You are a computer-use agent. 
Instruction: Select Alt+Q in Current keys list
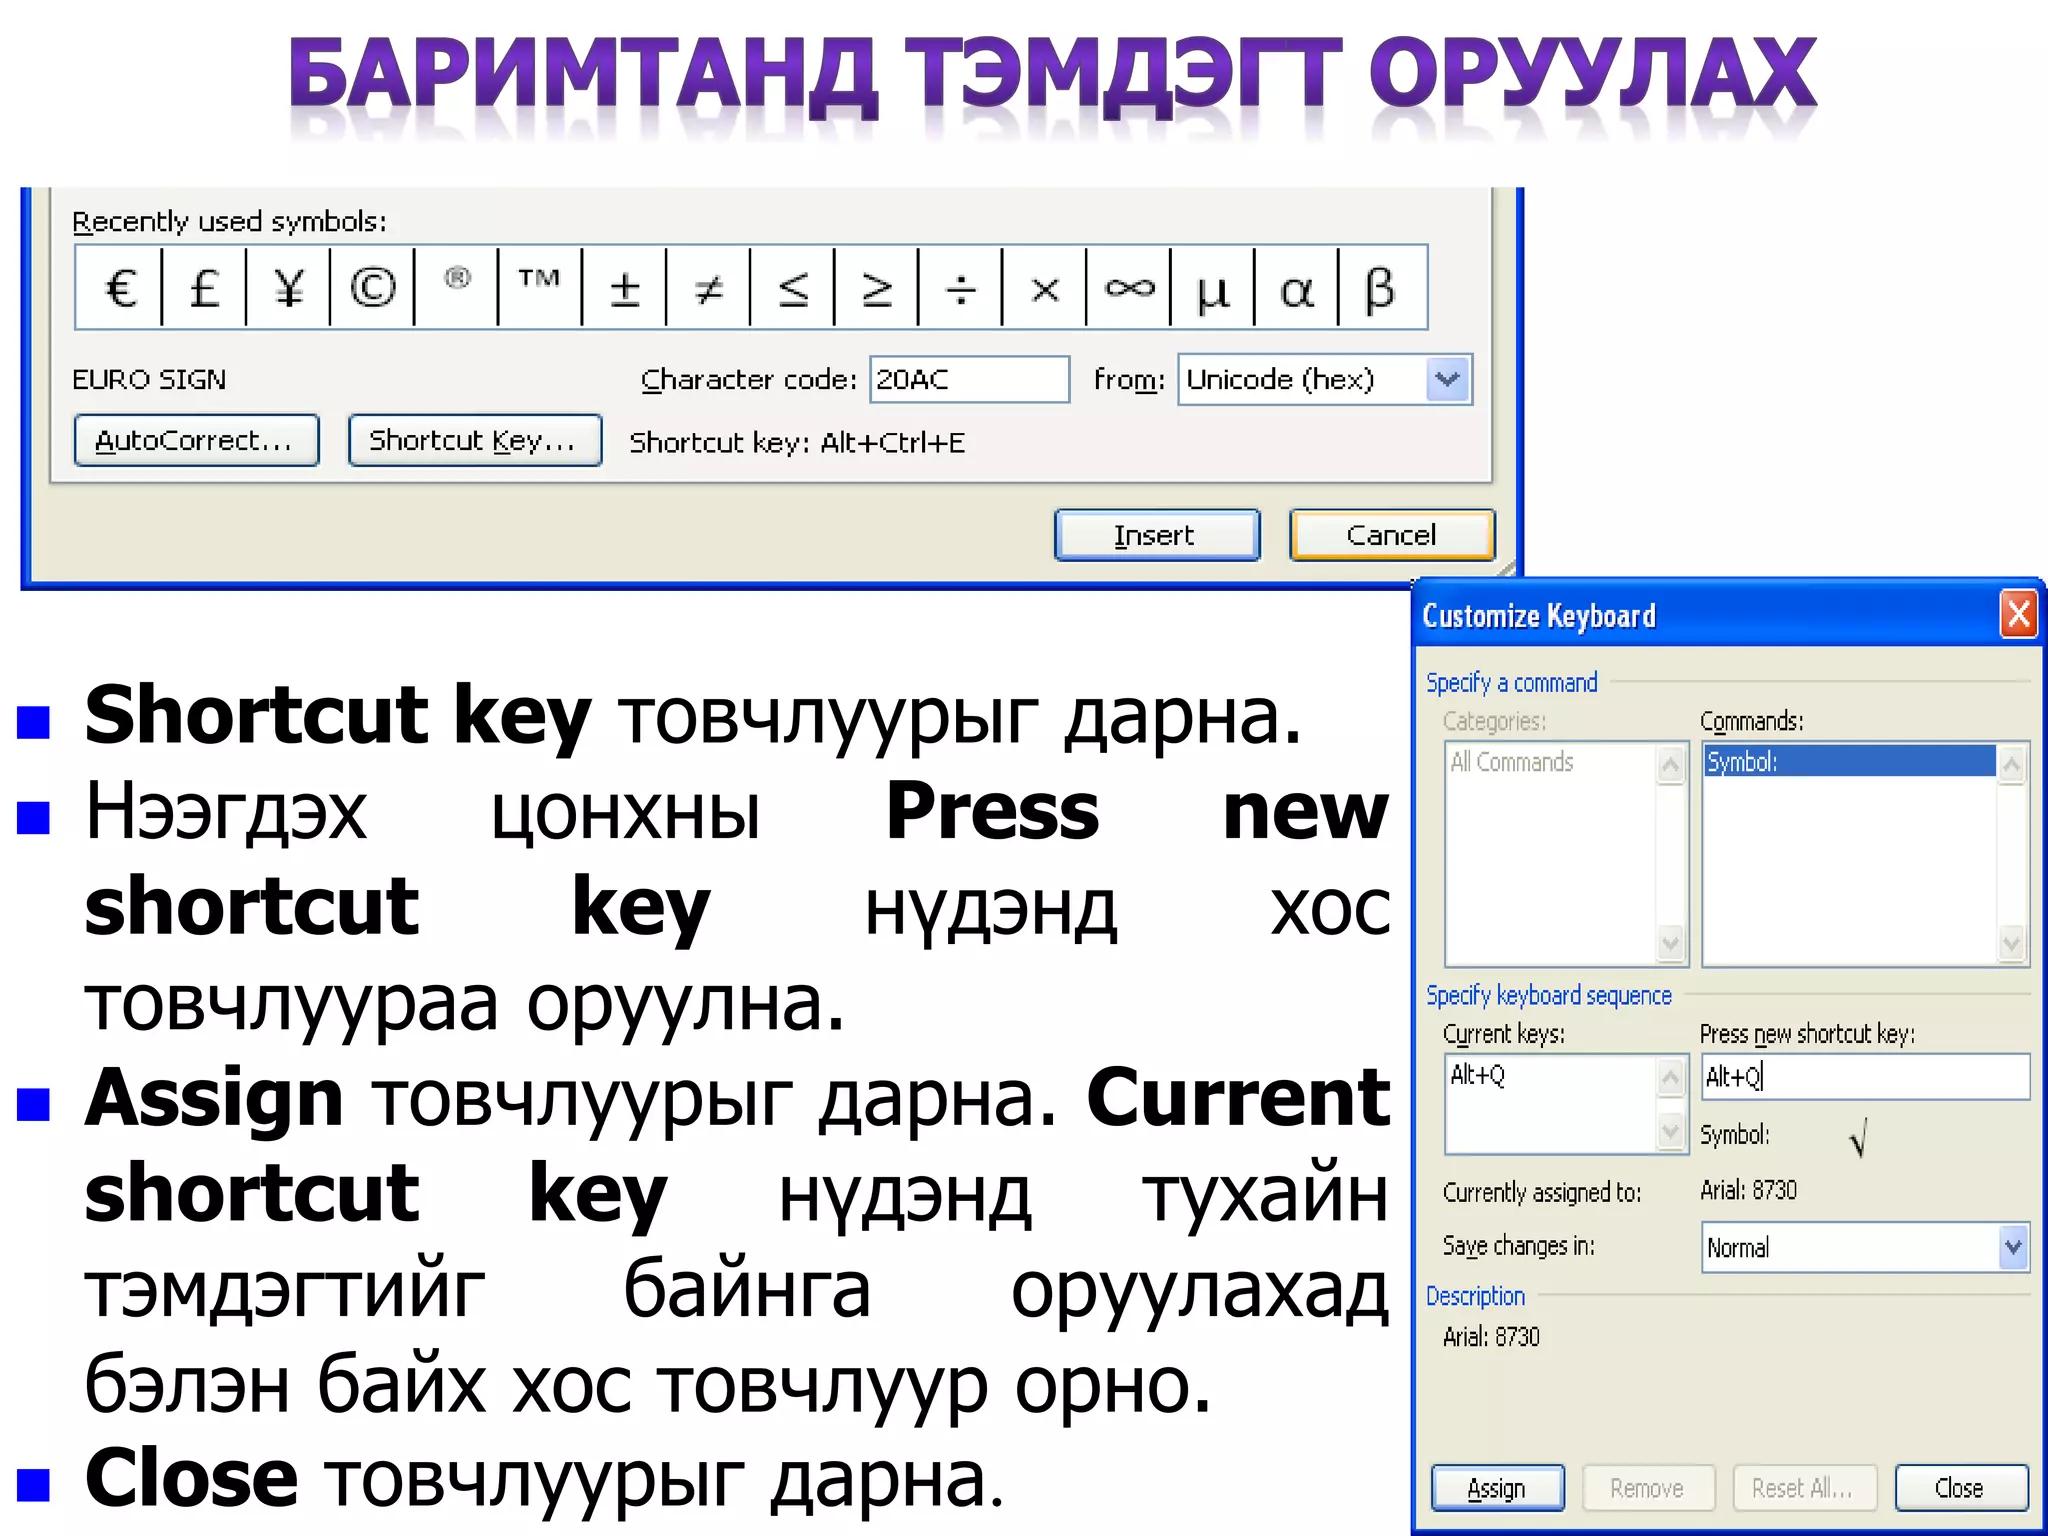click(x=1478, y=1076)
